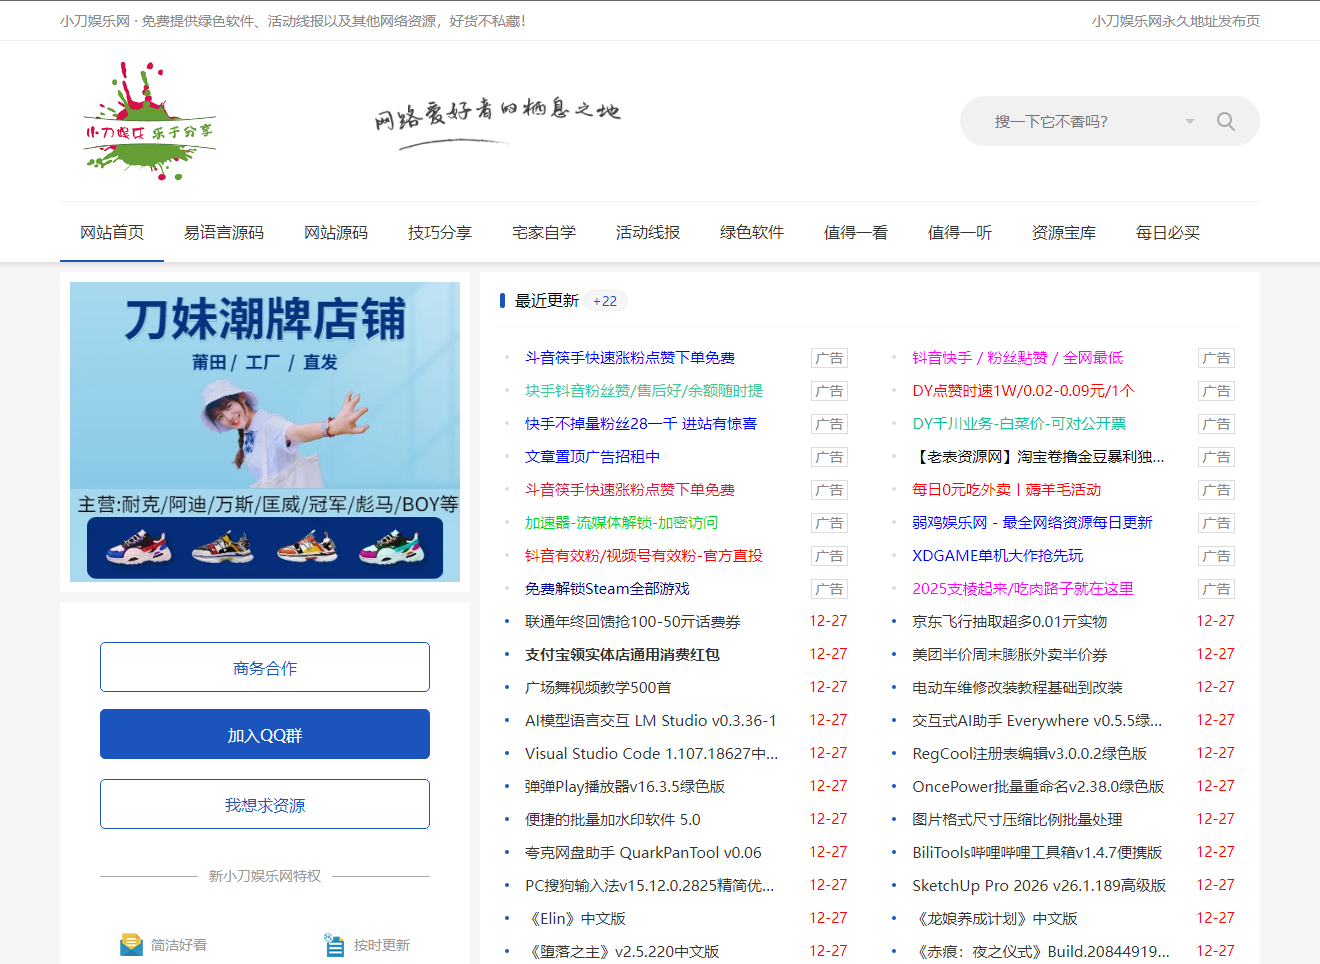Image resolution: width=1320 pixels, height=964 pixels.
Task: Click the 小刀娱乐 splash logo
Action: pyautogui.click(x=148, y=120)
